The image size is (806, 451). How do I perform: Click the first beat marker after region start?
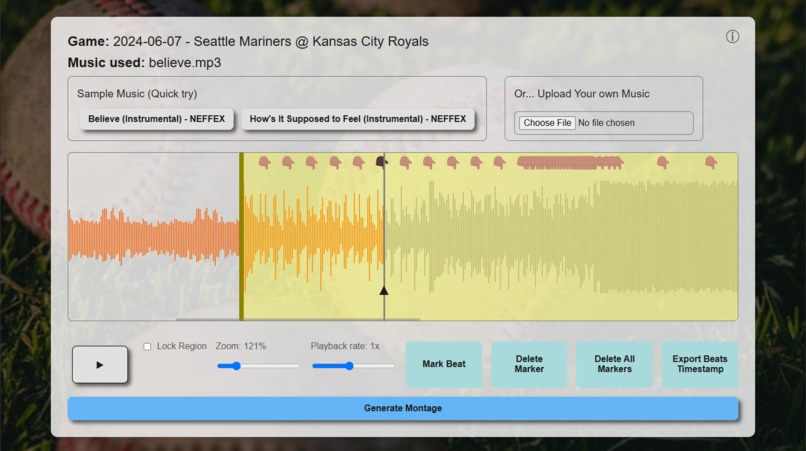click(x=265, y=163)
